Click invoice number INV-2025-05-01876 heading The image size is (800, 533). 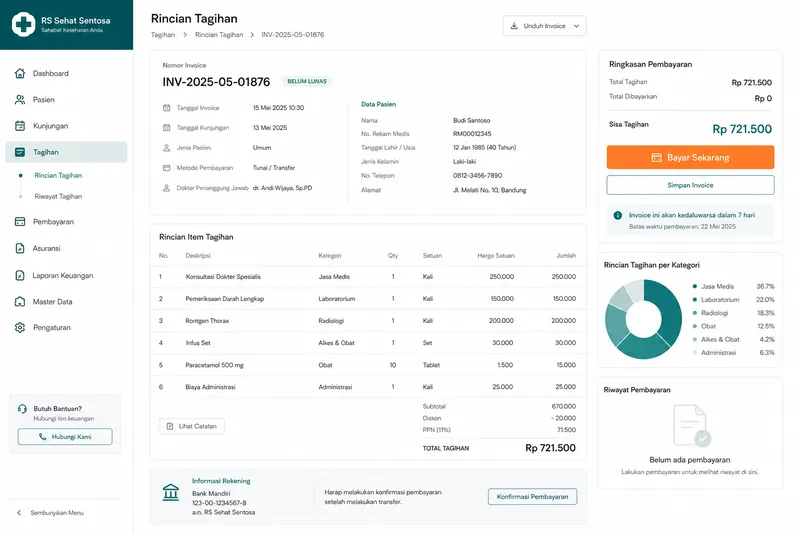(x=216, y=82)
